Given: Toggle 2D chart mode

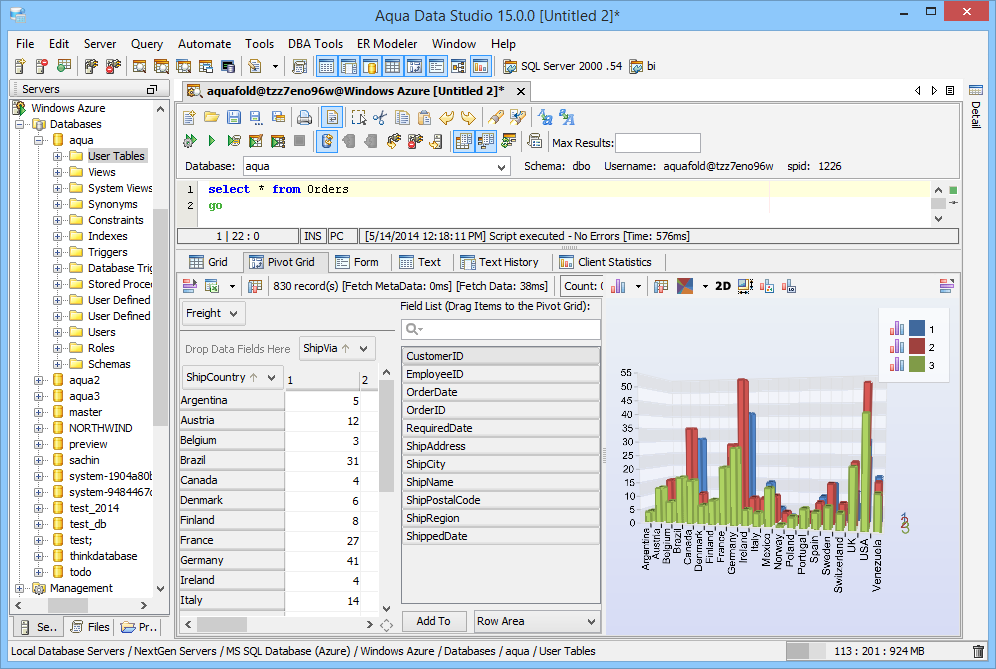Looking at the screenshot, I should click(x=723, y=287).
